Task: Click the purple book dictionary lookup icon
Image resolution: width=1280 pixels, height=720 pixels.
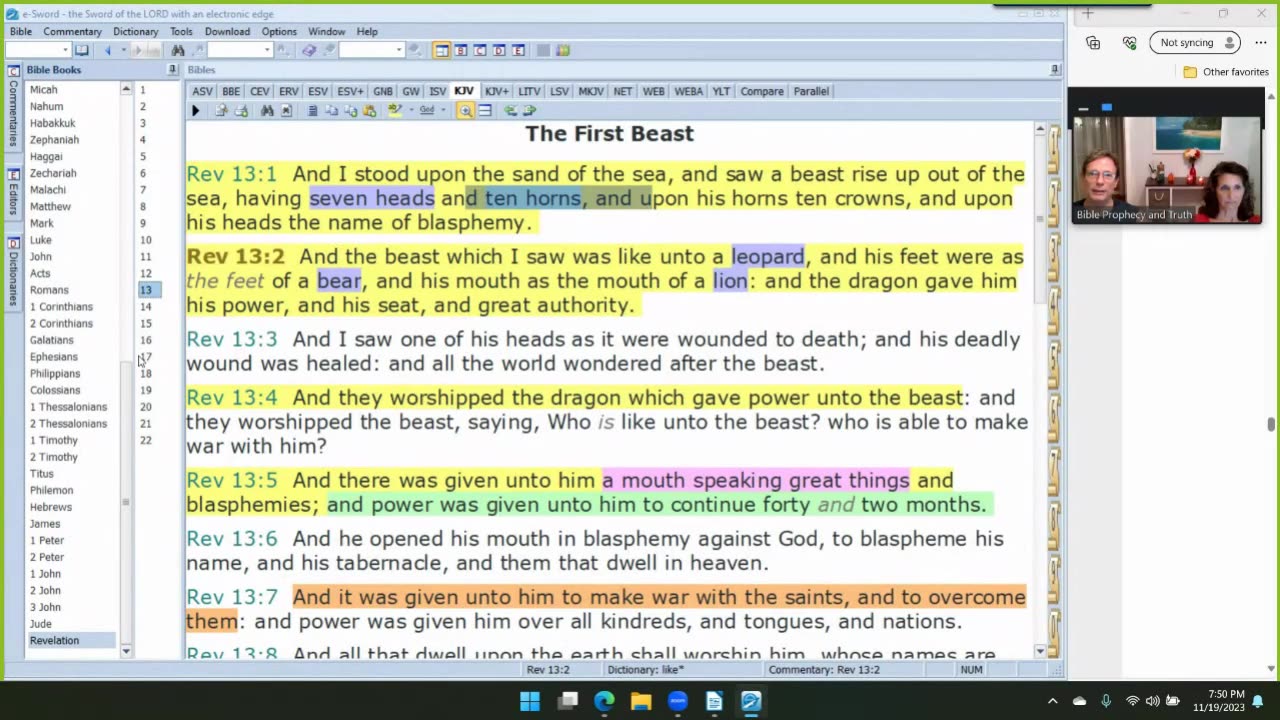Action: (310, 50)
